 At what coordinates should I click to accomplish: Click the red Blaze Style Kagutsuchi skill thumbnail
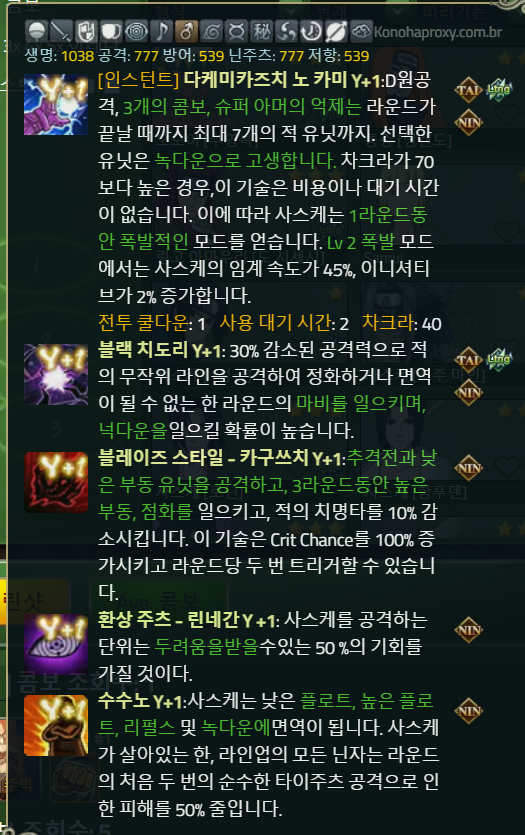pyautogui.click(x=56, y=482)
